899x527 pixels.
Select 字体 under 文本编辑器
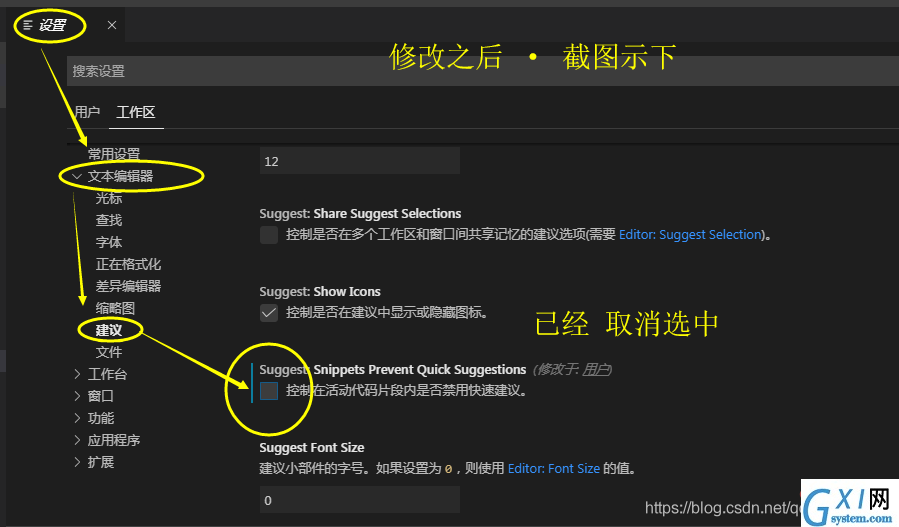pos(109,242)
